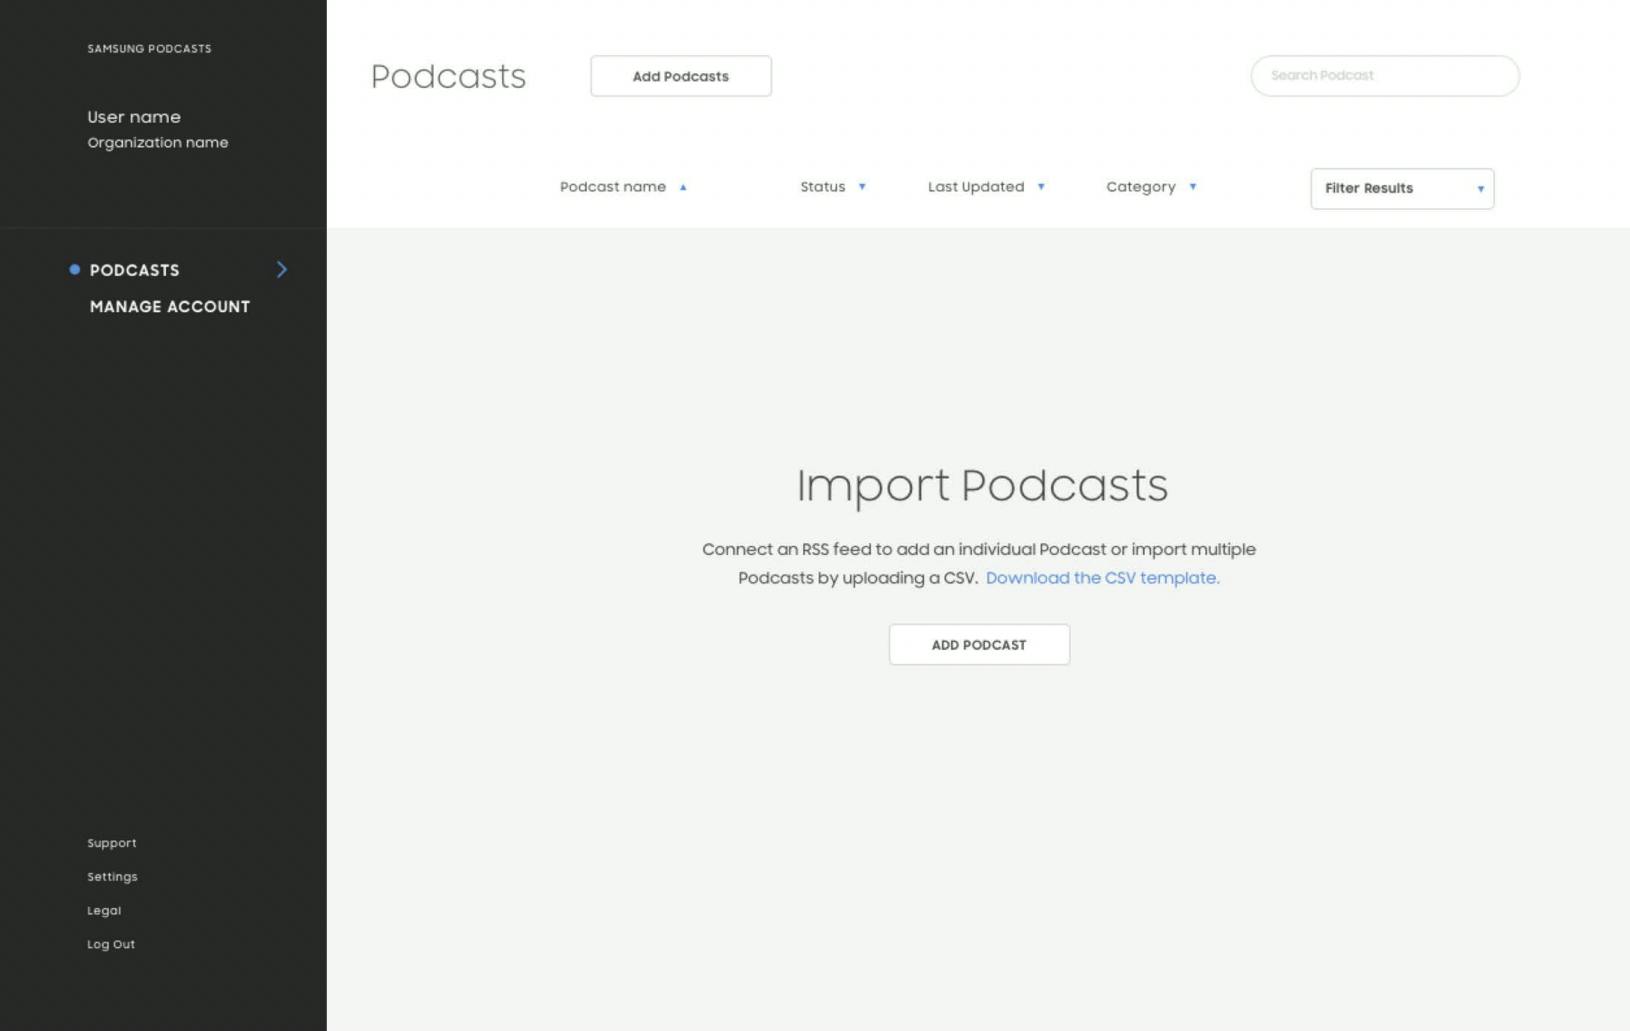Expand the PODCASTS sidebar chevron
This screenshot has height=1031, width=1630.
point(281,269)
